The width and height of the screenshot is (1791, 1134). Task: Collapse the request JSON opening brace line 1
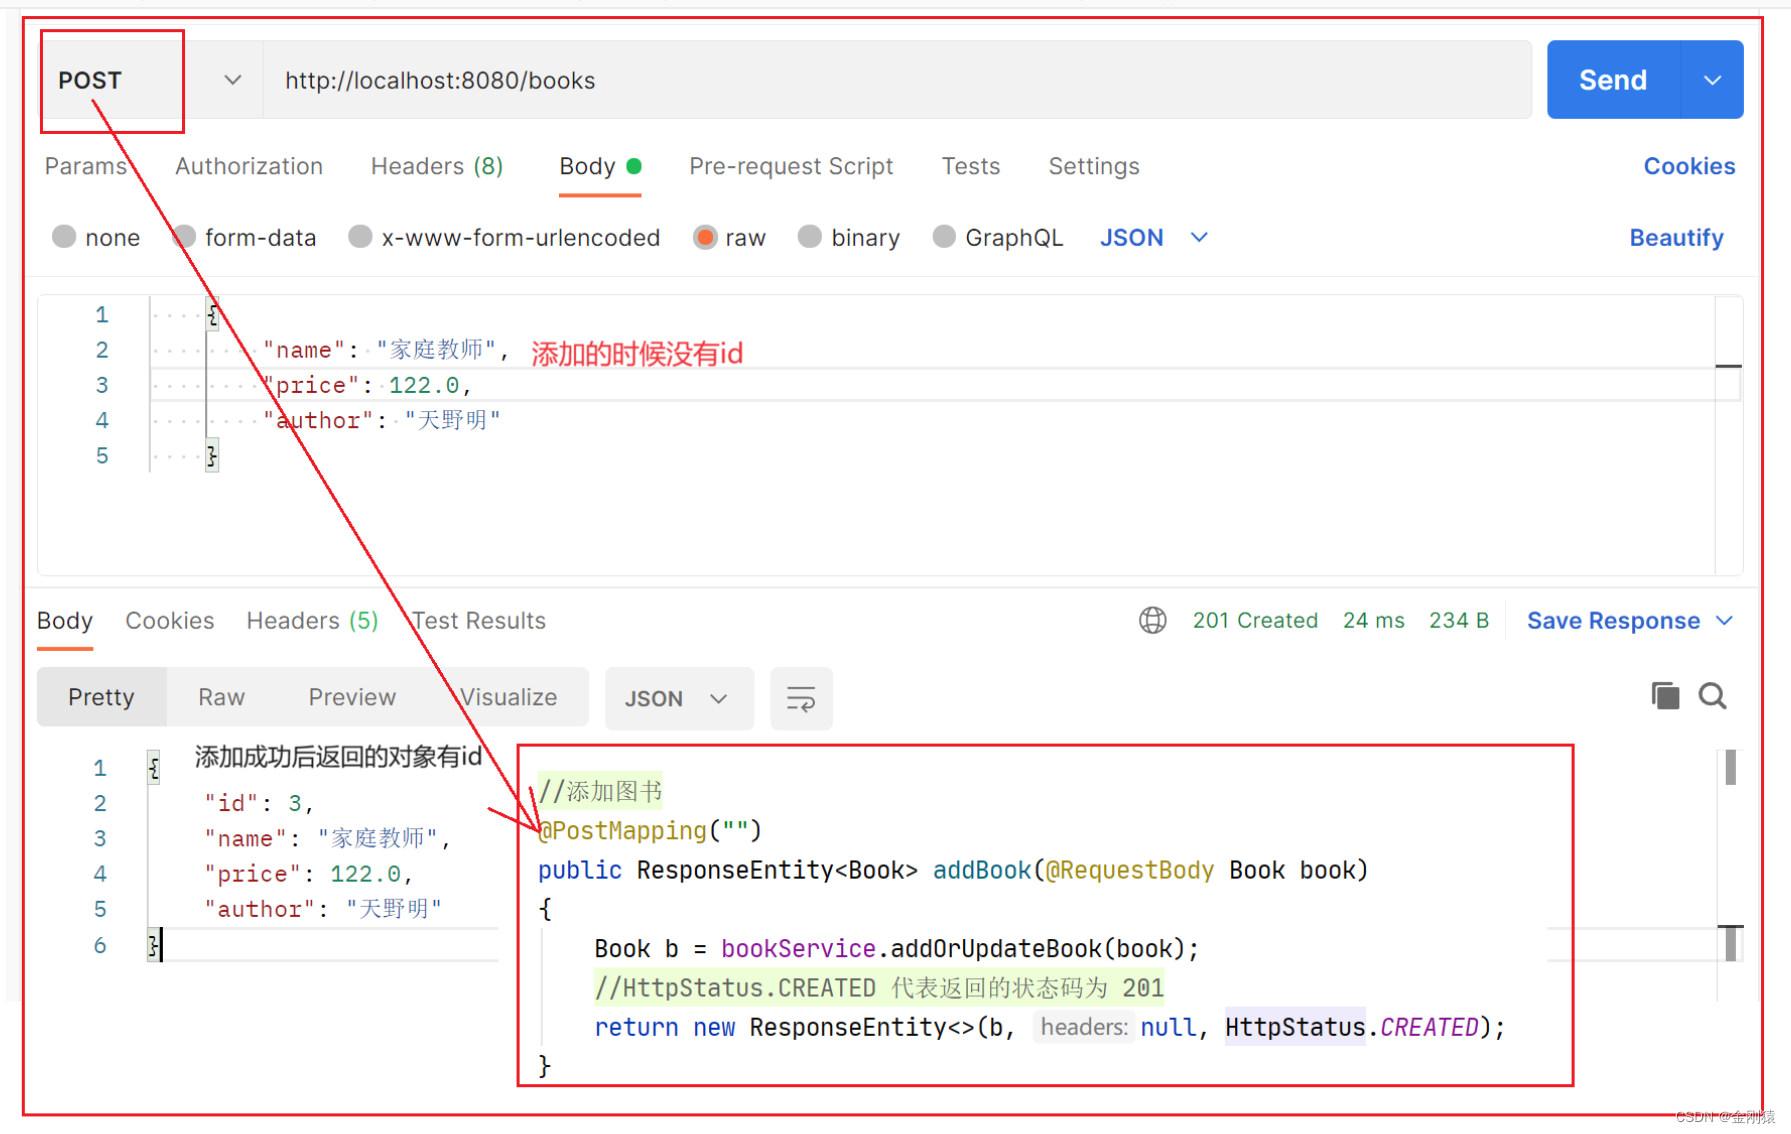click(212, 315)
